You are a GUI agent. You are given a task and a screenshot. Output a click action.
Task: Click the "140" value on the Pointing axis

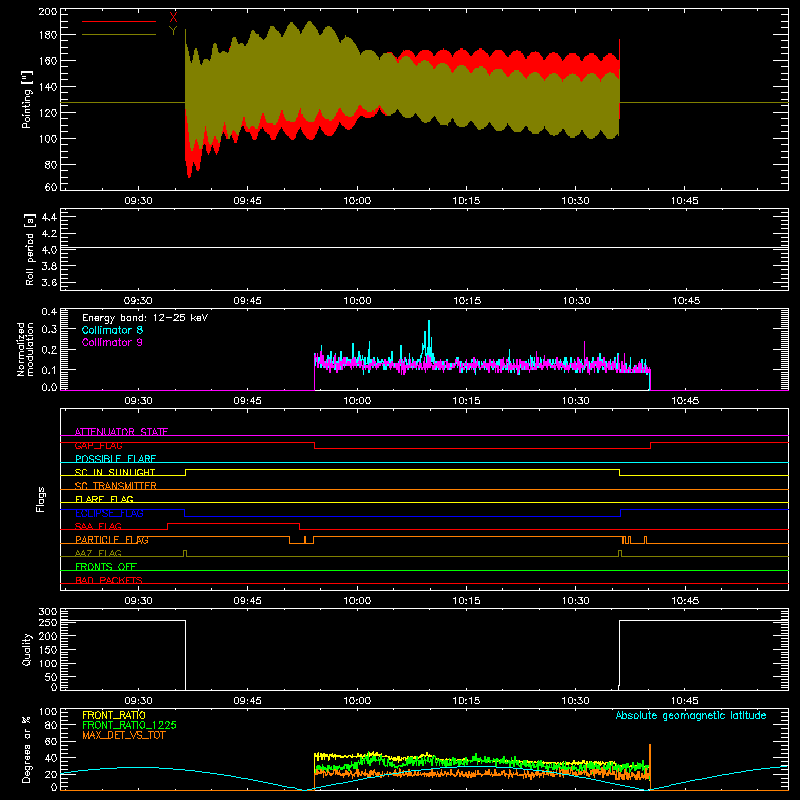pyautogui.click(x=48, y=87)
